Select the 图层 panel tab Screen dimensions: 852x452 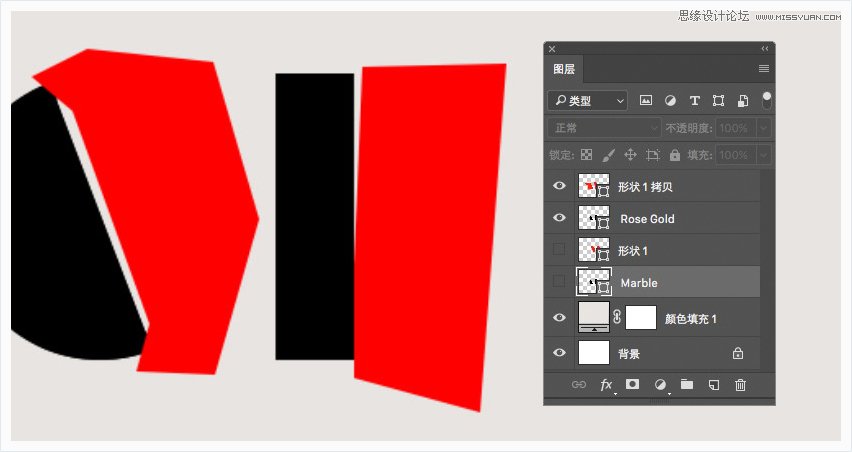coord(564,69)
